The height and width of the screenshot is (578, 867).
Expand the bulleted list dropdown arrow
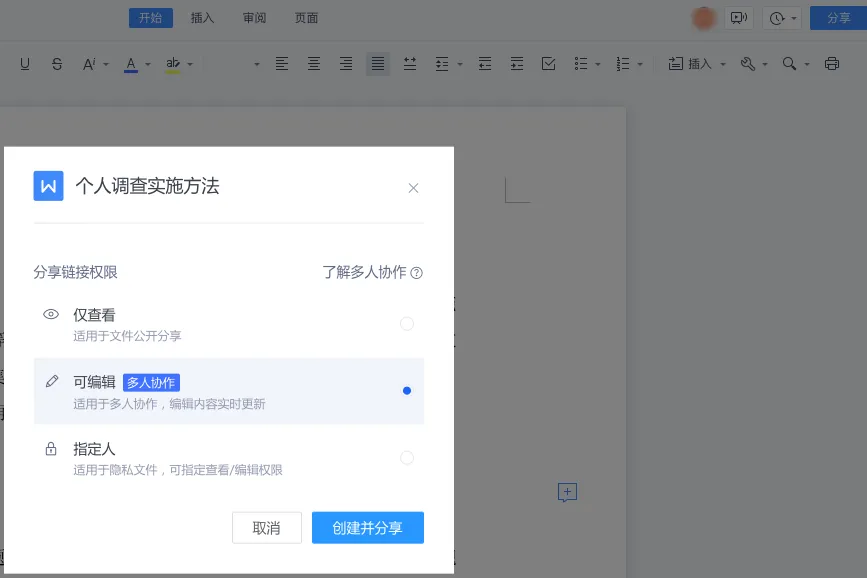[598, 65]
